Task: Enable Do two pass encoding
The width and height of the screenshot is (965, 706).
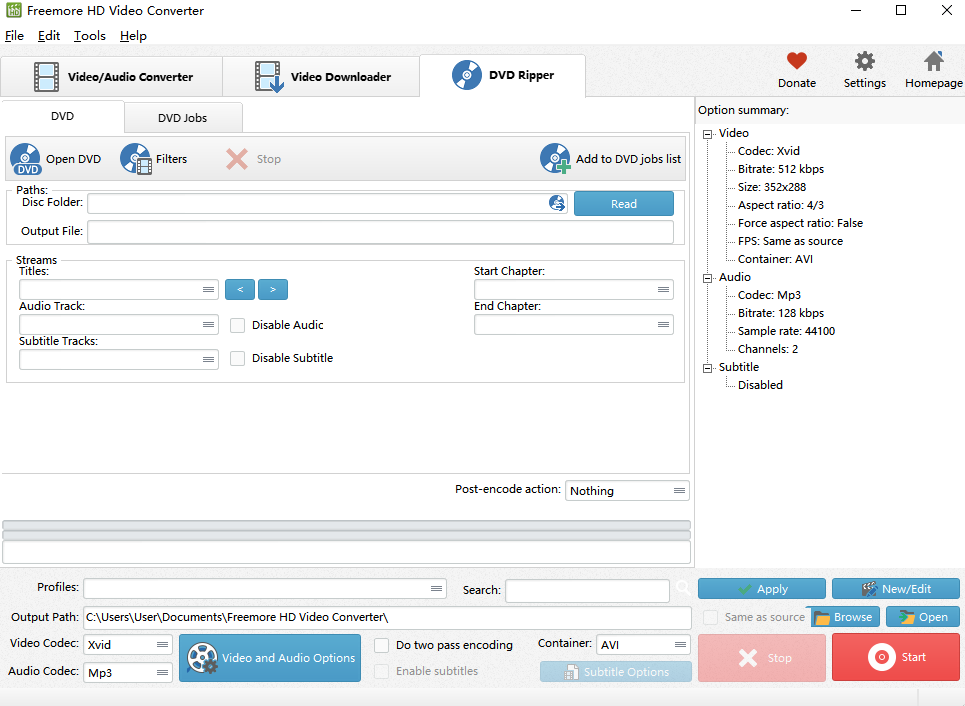Action: point(382,645)
